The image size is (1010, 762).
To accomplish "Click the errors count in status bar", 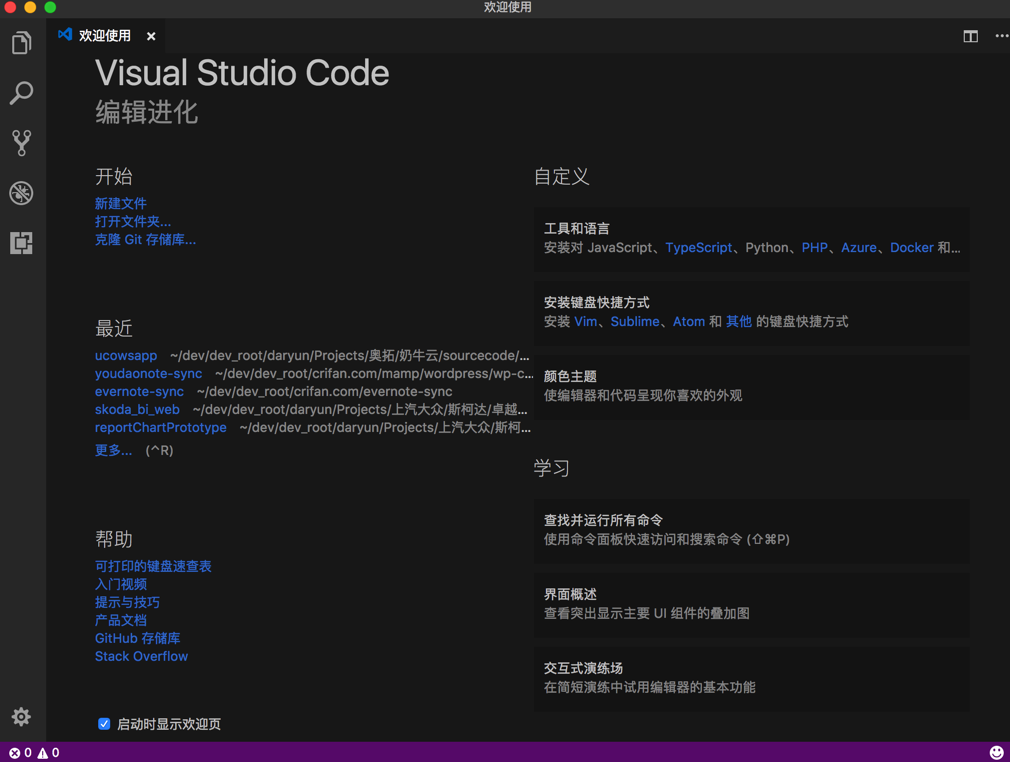I will (x=20, y=752).
